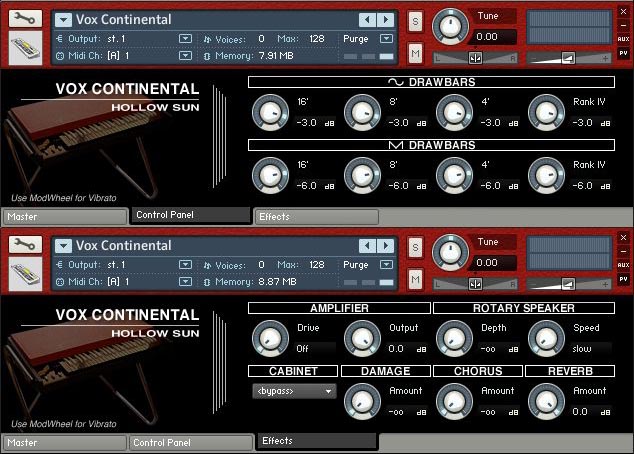Switch to Master tab in lower instrument
The width and height of the screenshot is (634, 454).
pyautogui.click(x=65, y=443)
